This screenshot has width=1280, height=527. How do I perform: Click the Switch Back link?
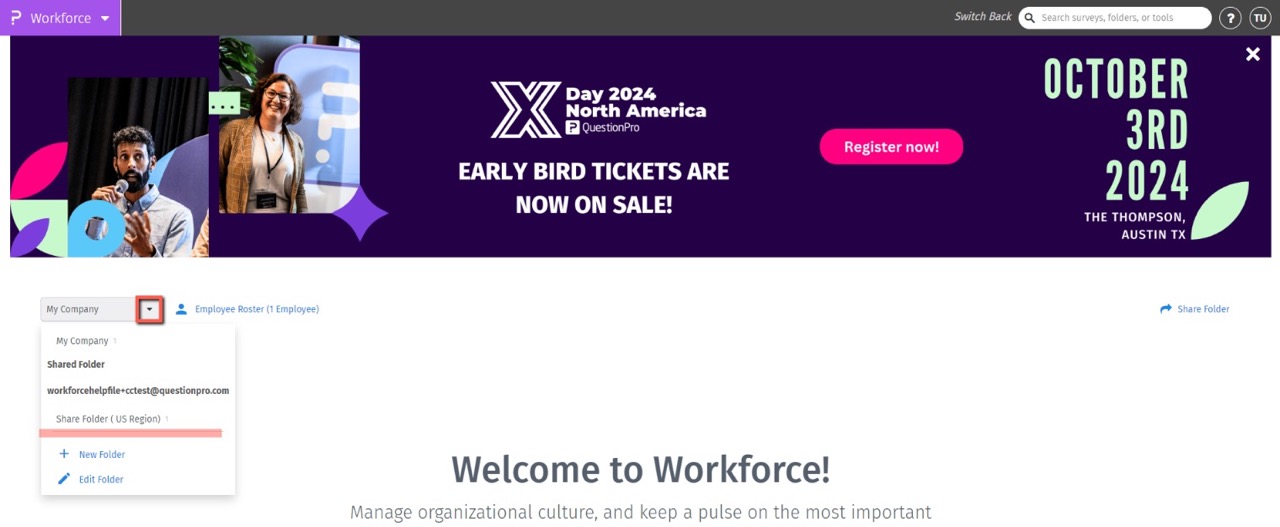[x=982, y=17]
